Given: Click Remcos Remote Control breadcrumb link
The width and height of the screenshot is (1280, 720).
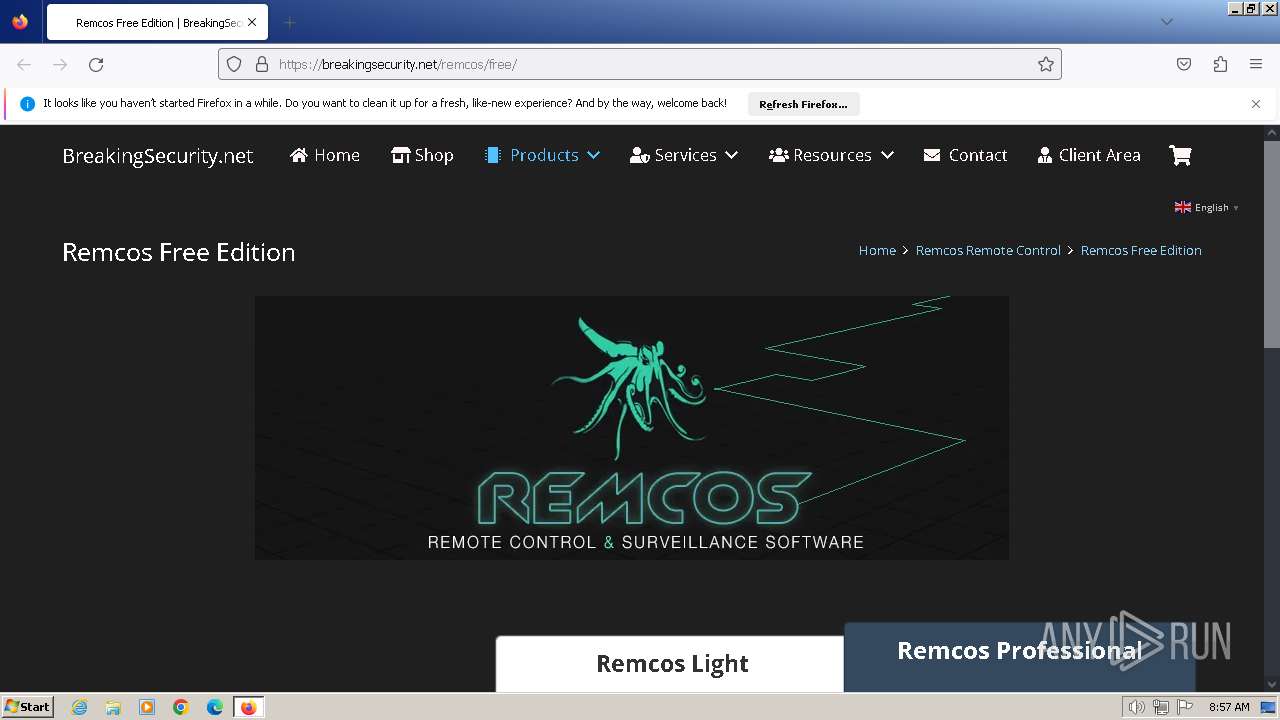Looking at the screenshot, I should click(x=988, y=250).
